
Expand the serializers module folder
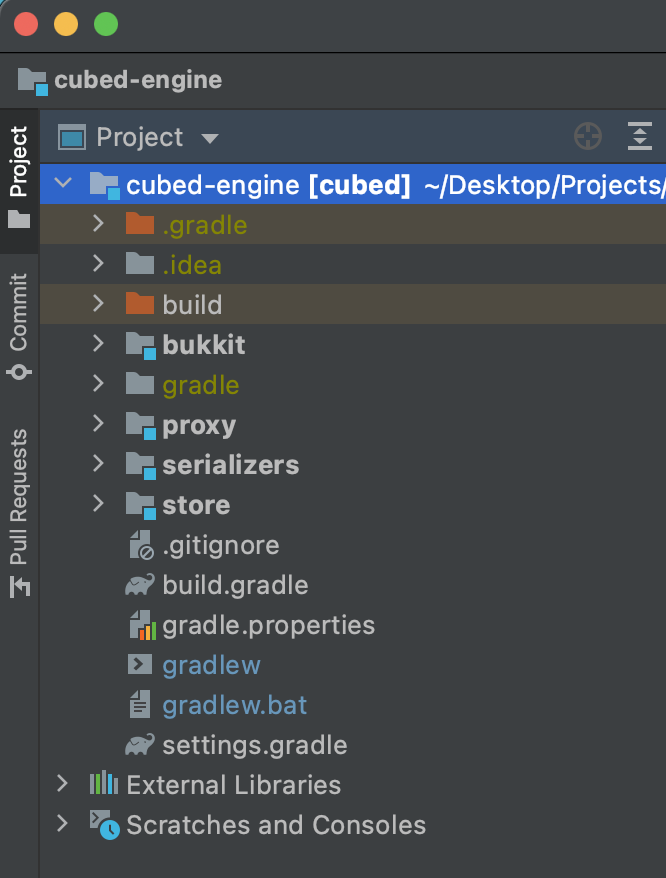[x=97, y=464]
